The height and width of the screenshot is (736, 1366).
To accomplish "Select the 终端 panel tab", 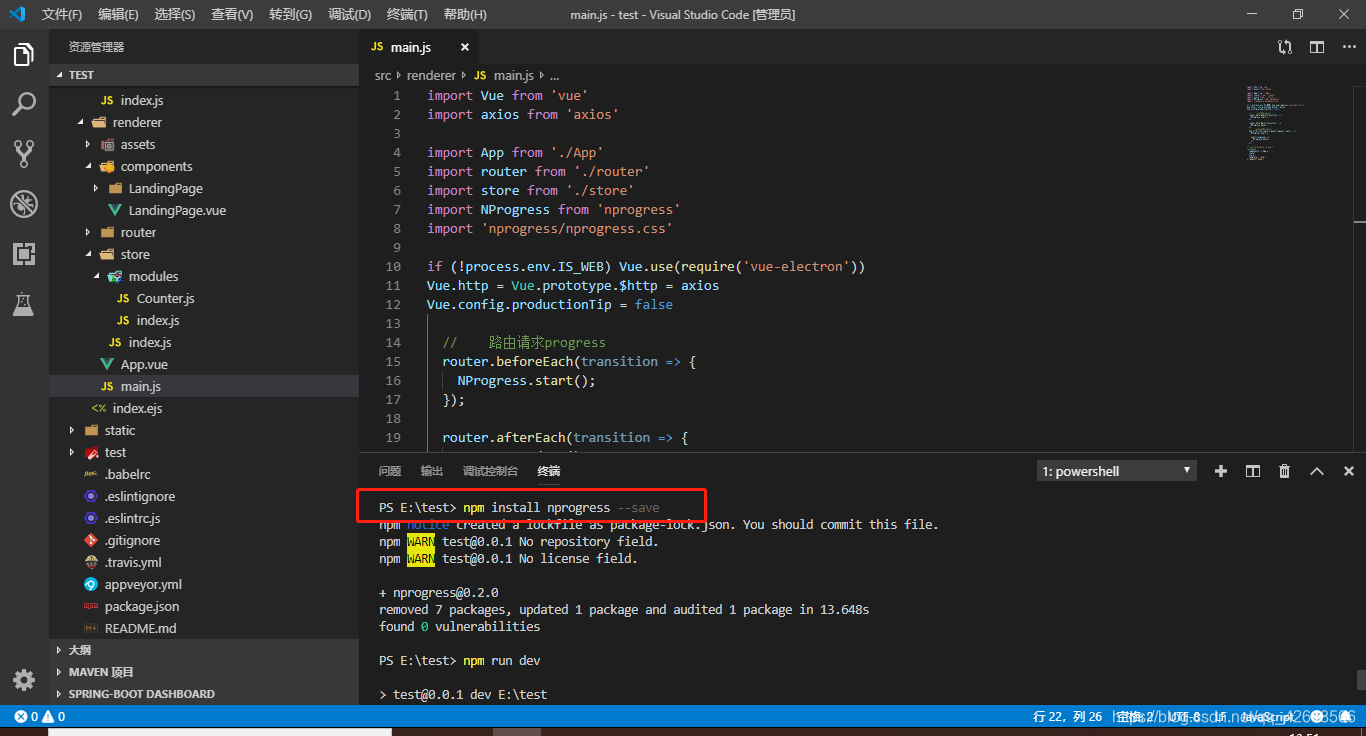I will [x=549, y=471].
